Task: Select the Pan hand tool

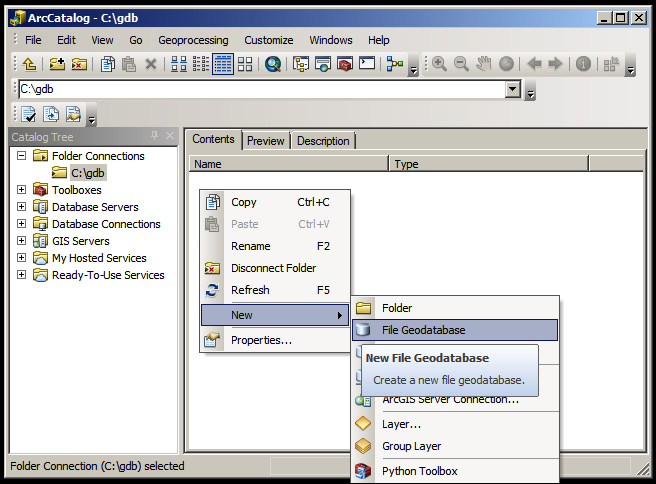Action: [484, 64]
